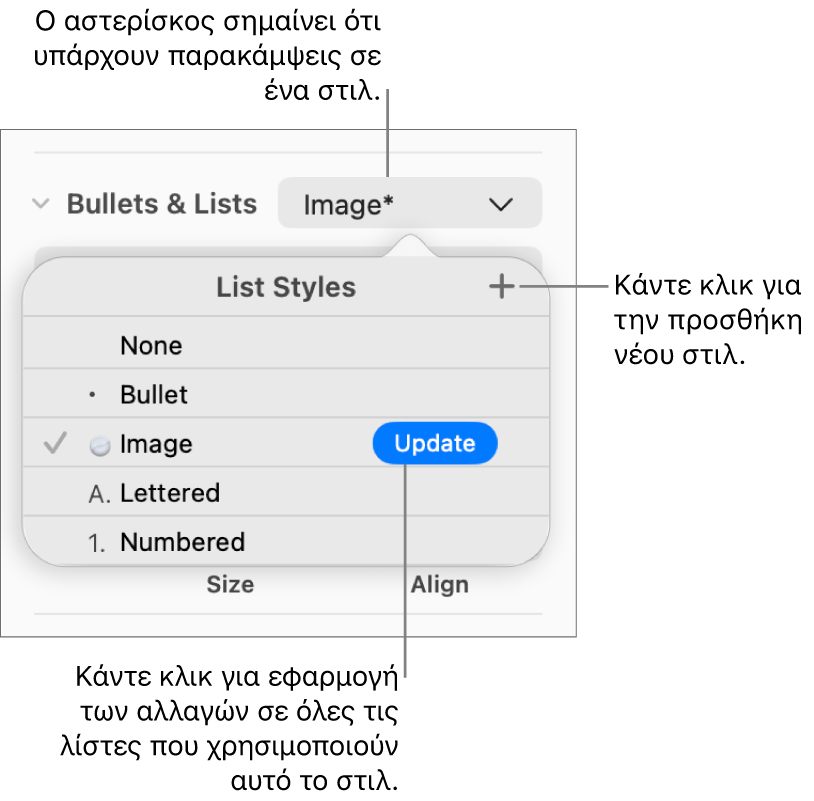Image resolution: width=814 pixels, height=801 pixels.
Task: Open the Image* list style pop-up
Action: tap(409, 204)
